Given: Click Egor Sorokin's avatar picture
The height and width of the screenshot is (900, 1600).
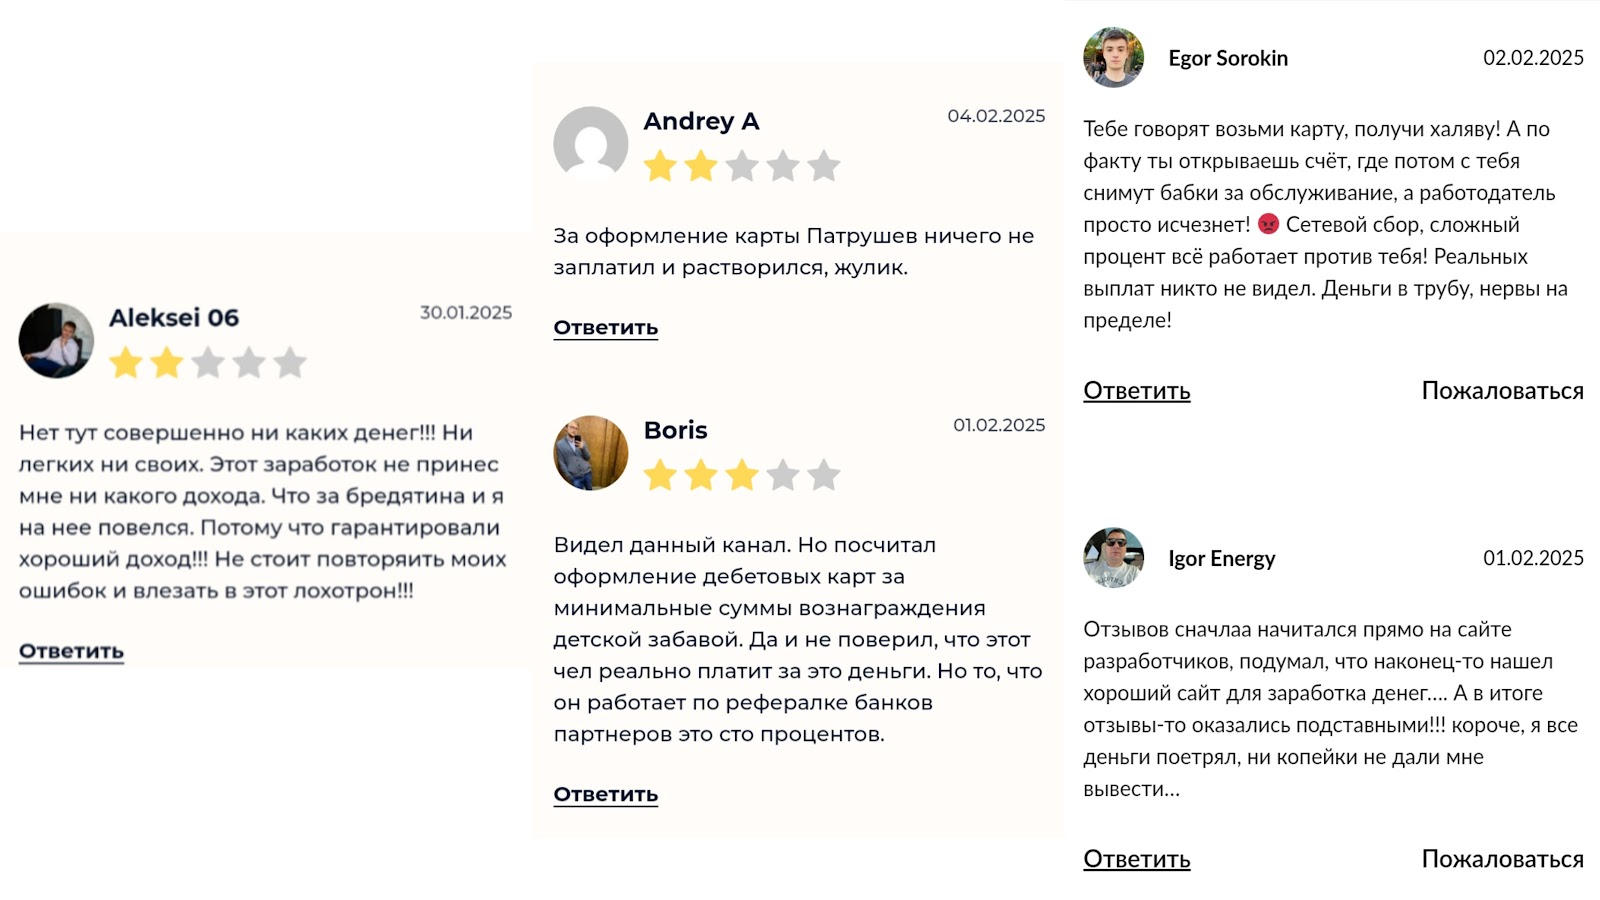Looking at the screenshot, I should 1113,57.
